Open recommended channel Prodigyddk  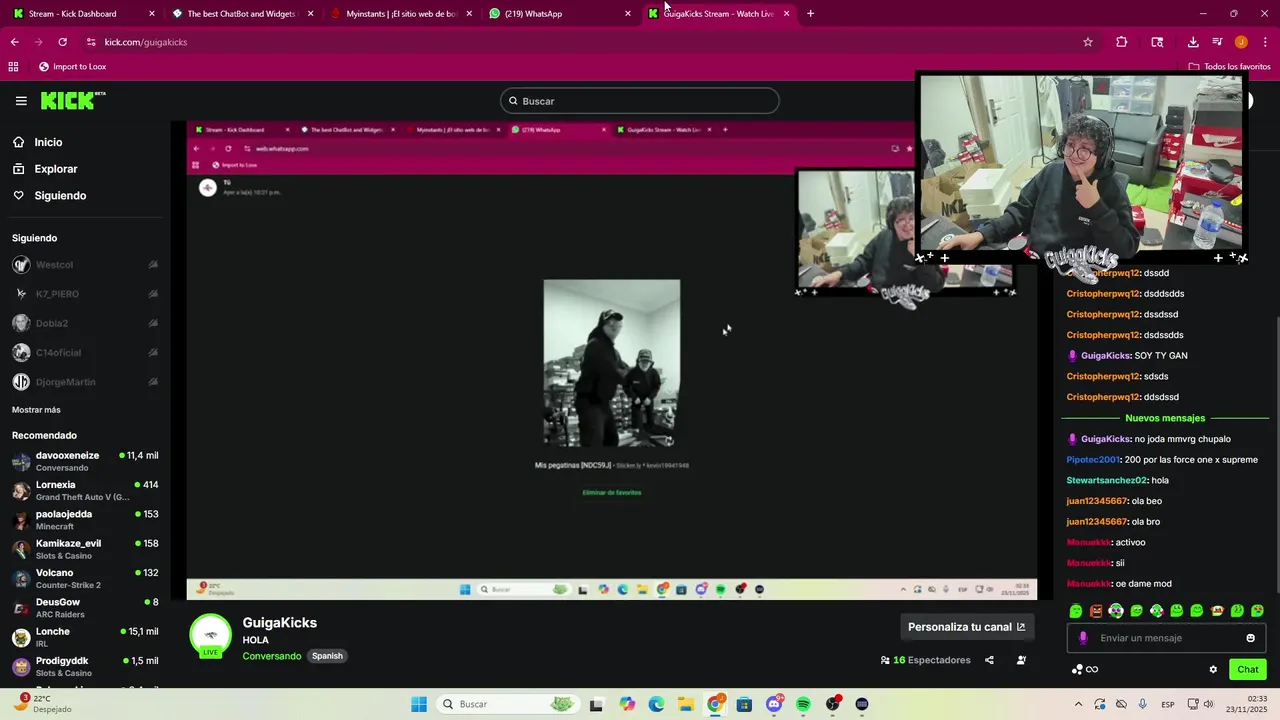click(85, 666)
